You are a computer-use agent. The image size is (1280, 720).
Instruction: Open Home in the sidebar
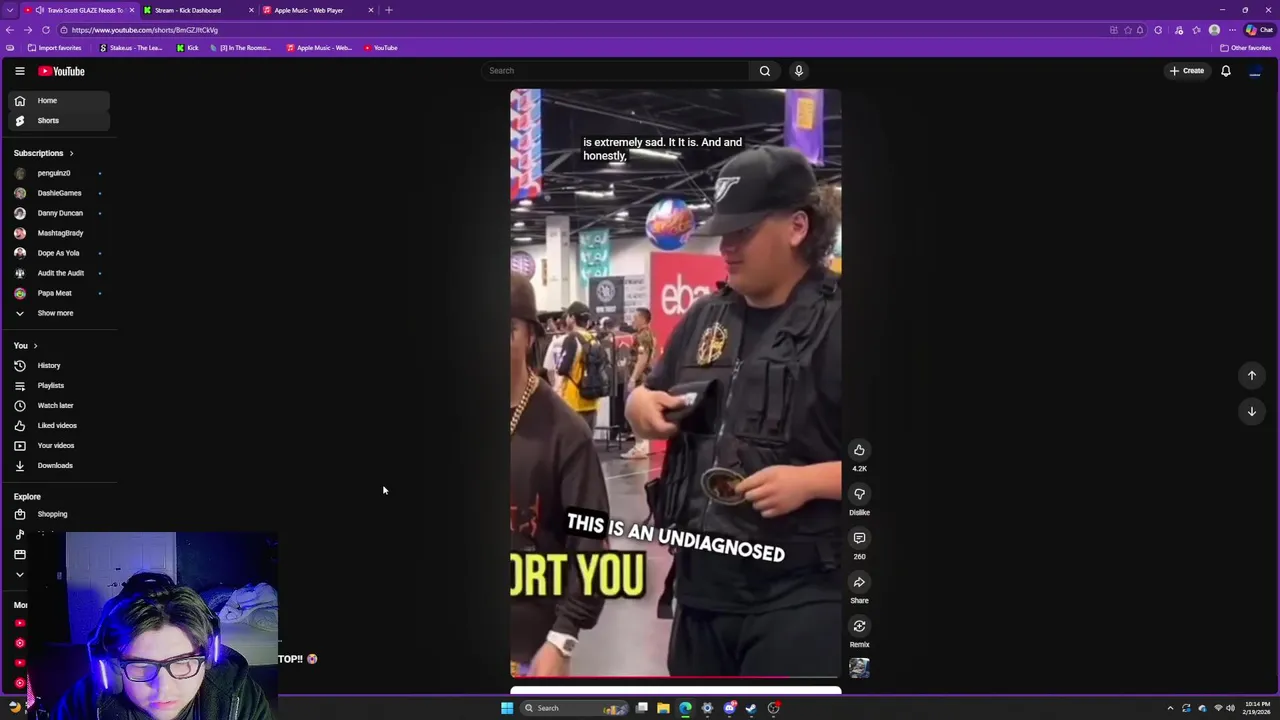point(59,101)
